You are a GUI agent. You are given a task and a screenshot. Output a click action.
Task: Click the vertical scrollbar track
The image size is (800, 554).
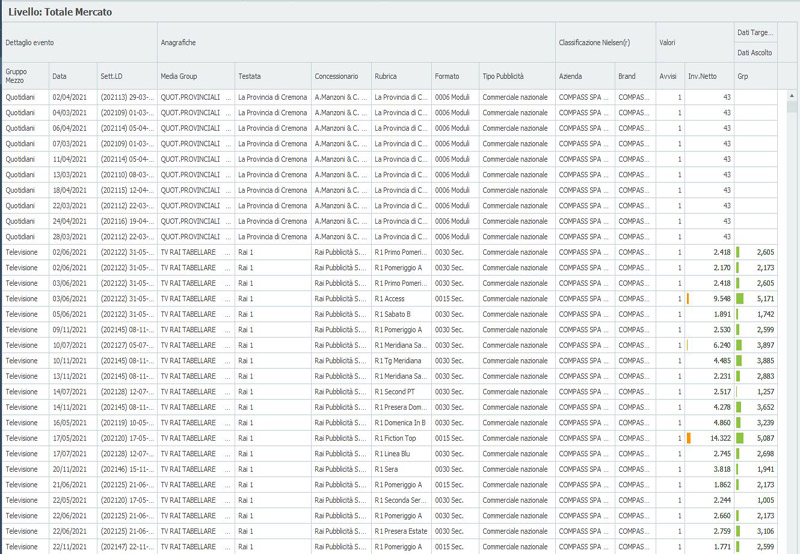(x=792, y=350)
